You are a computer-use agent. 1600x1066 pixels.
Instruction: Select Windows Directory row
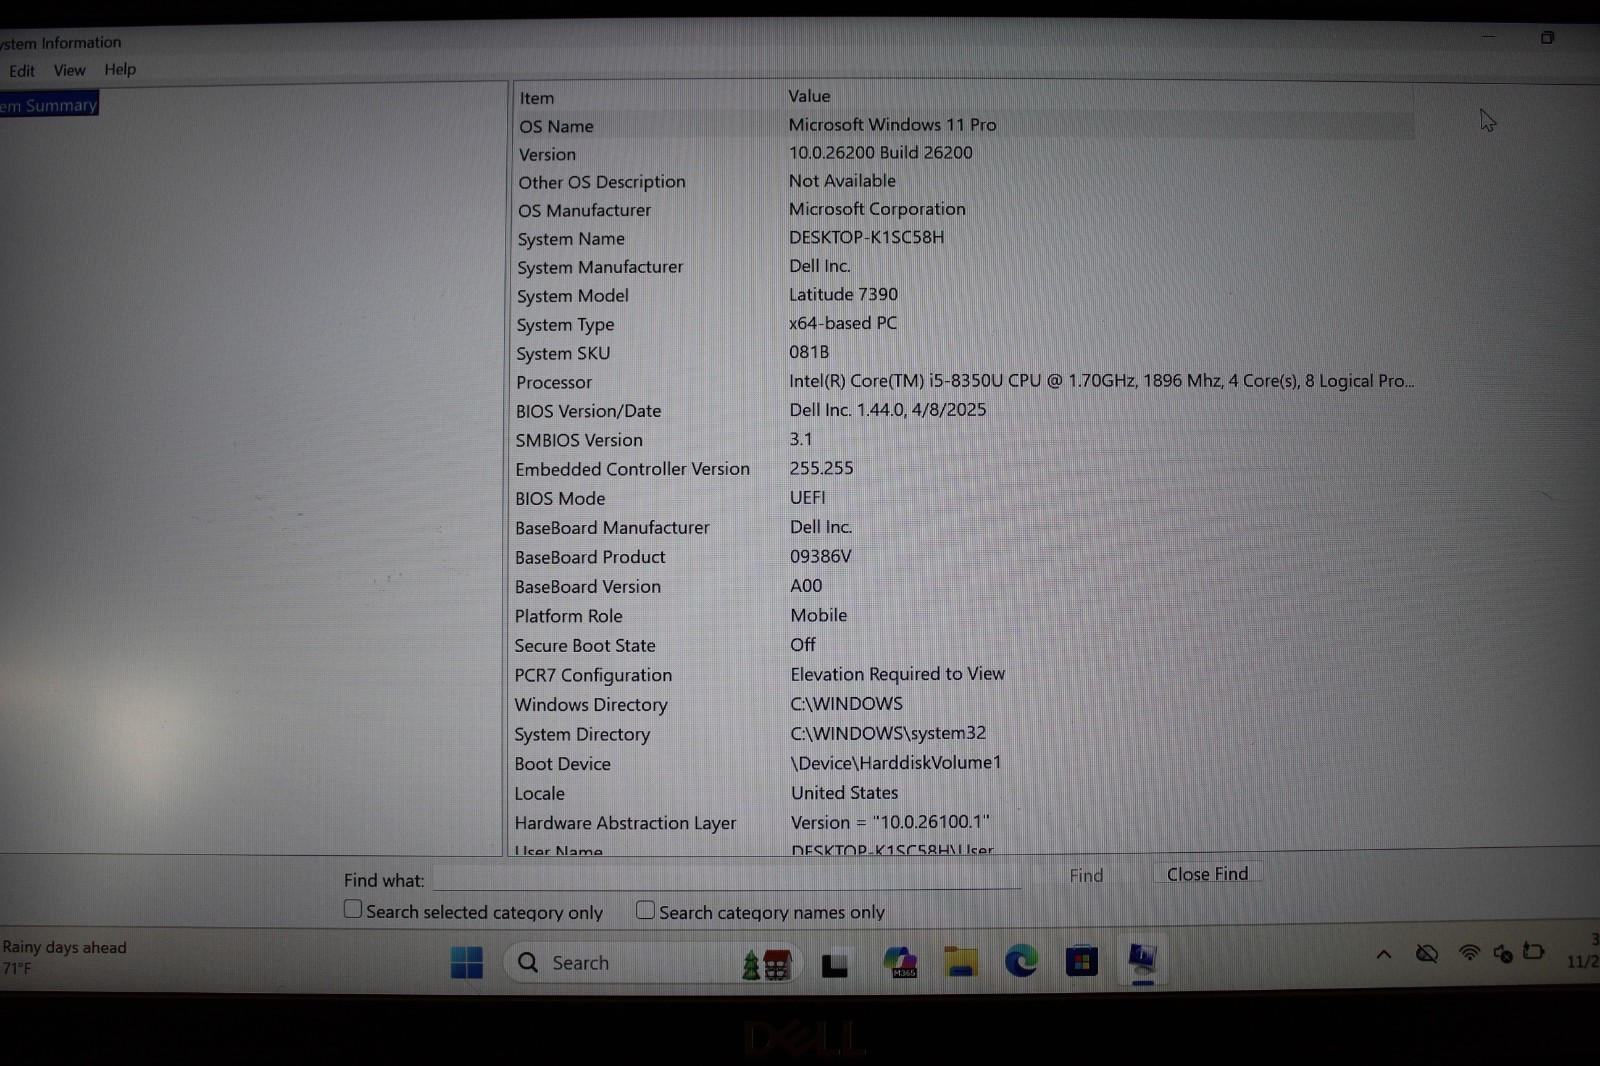[963, 704]
